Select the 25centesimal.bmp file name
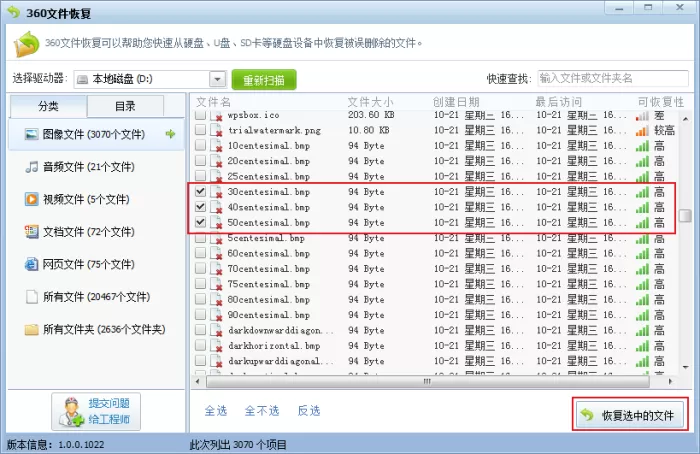This screenshot has width=700, height=454. 268,176
